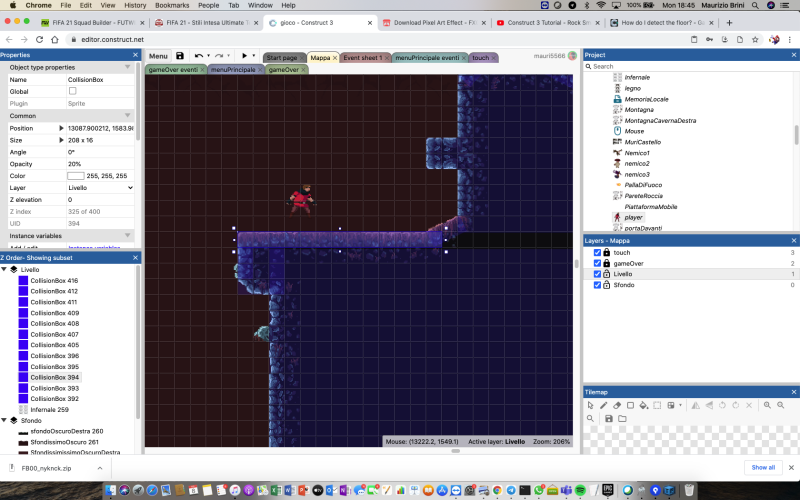This screenshot has height=500, width=800.
Task: Select the PallaDiFuoco object in Project panel
Action: coord(643,185)
